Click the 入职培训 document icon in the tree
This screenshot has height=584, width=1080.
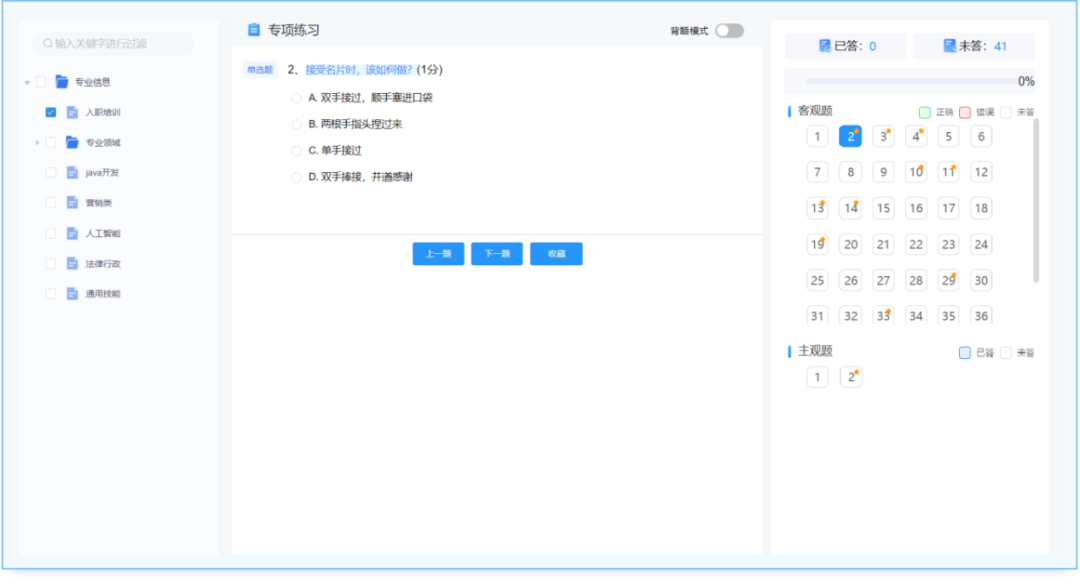tap(70, 112)
